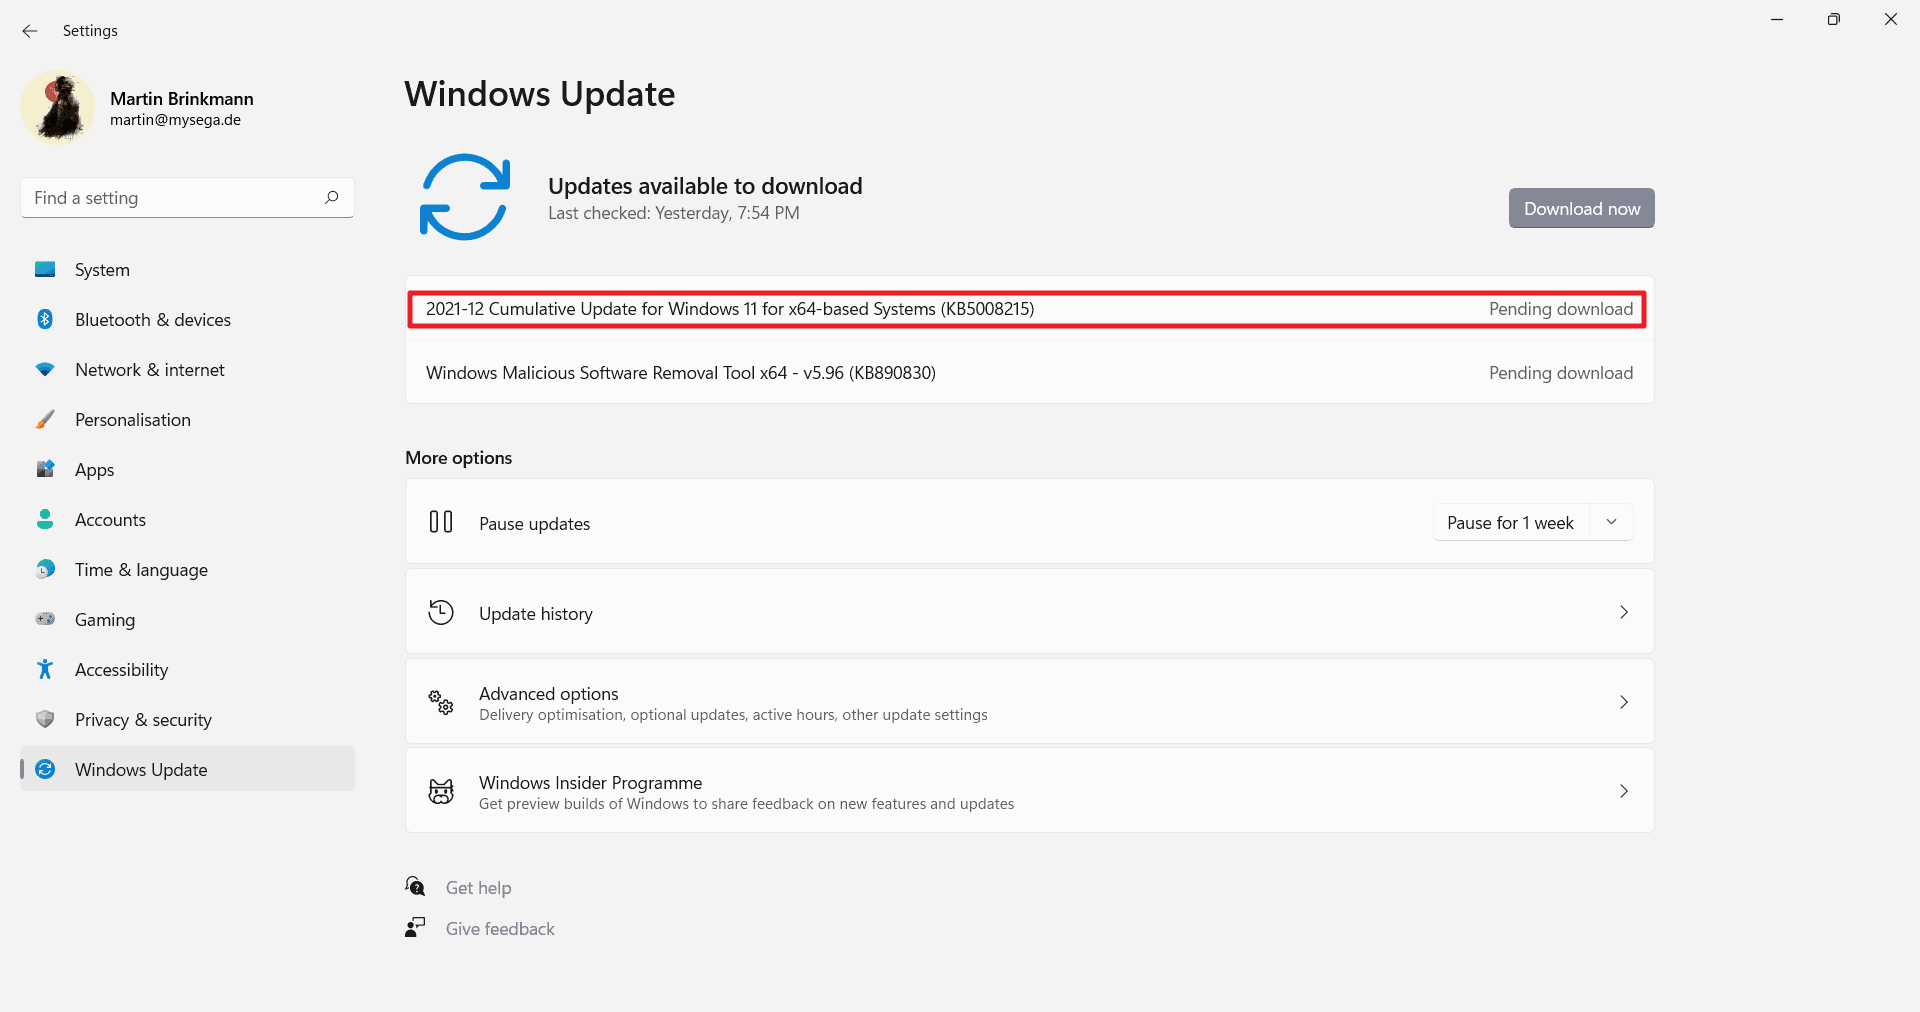
Task: Open the System settings page
Action: 187,269
